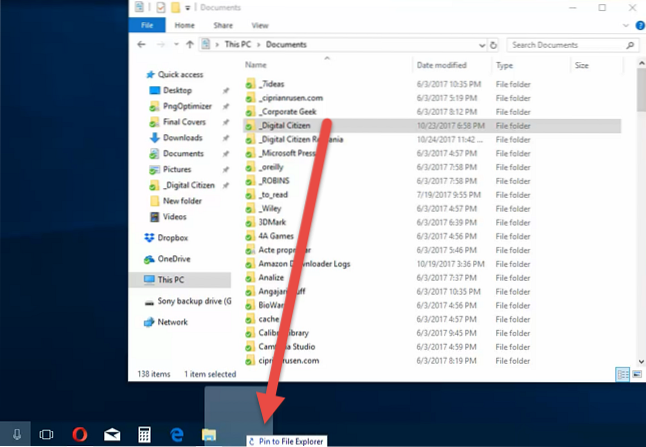Open the File Explorer Help icon
This screenshot has height=447, width=646.
click(x=633, y=24)
